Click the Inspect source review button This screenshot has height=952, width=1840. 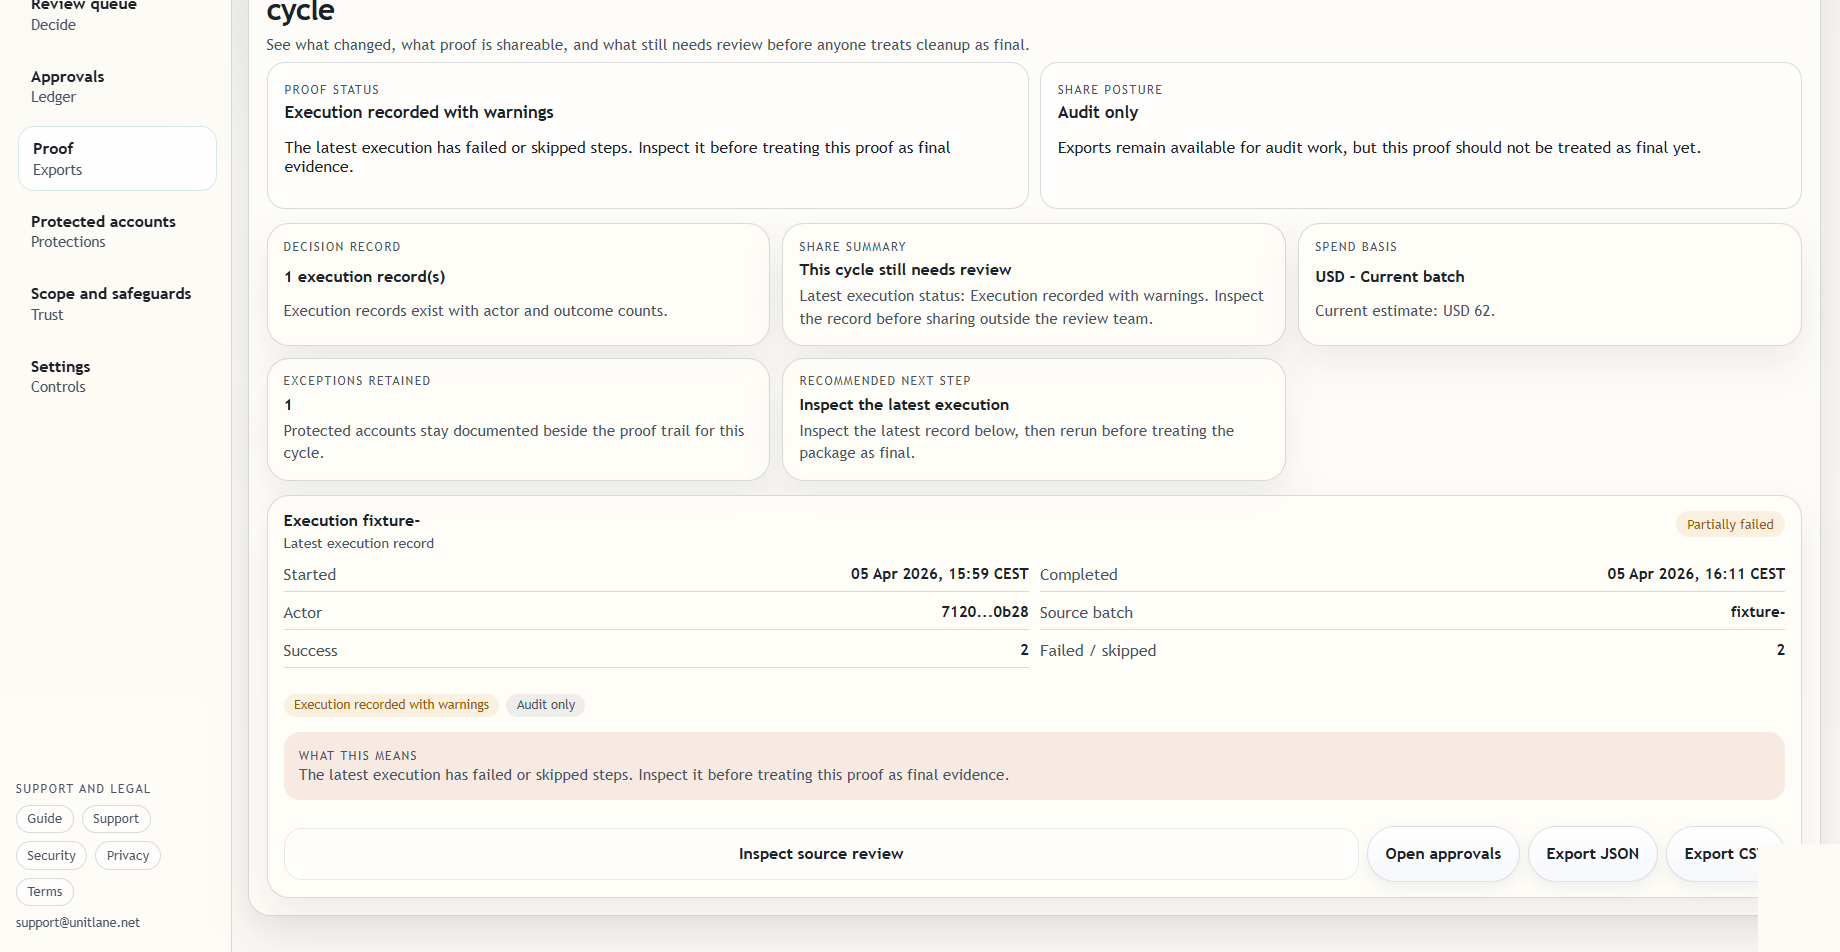tap(820, 854)
